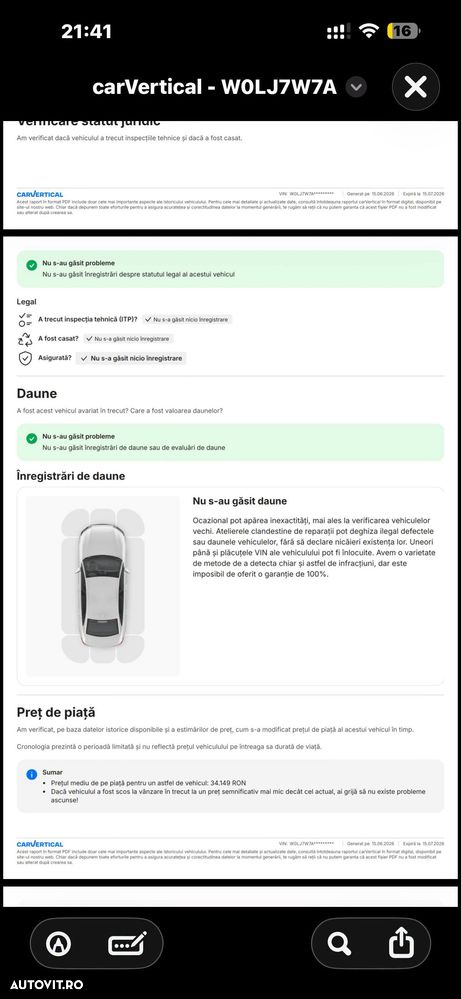Tap the shield icon next to Asigurată
461x999 pixels.
click(x=25, y=358)
